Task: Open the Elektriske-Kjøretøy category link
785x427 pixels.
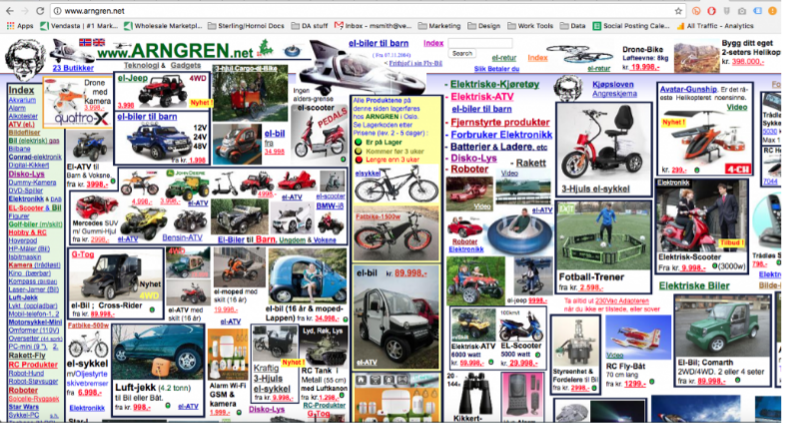Action: 494,84
